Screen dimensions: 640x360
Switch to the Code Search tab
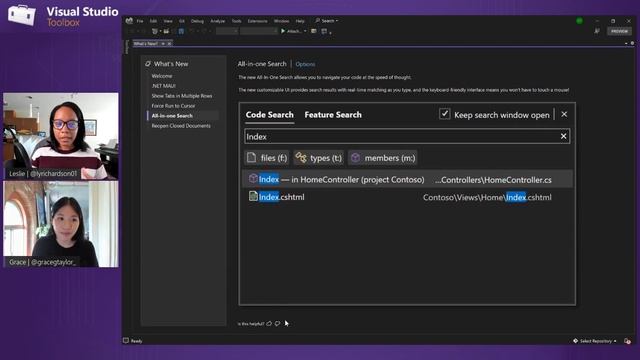269,115
